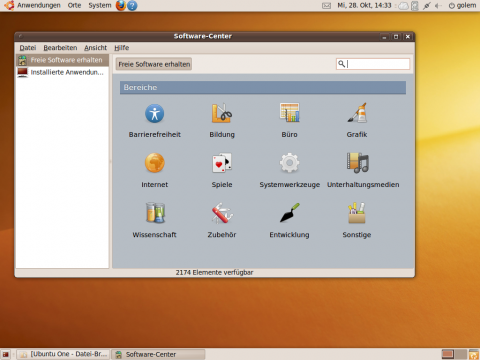
Task: Click the Bereiche section header
Action: (x=263, y=87)
